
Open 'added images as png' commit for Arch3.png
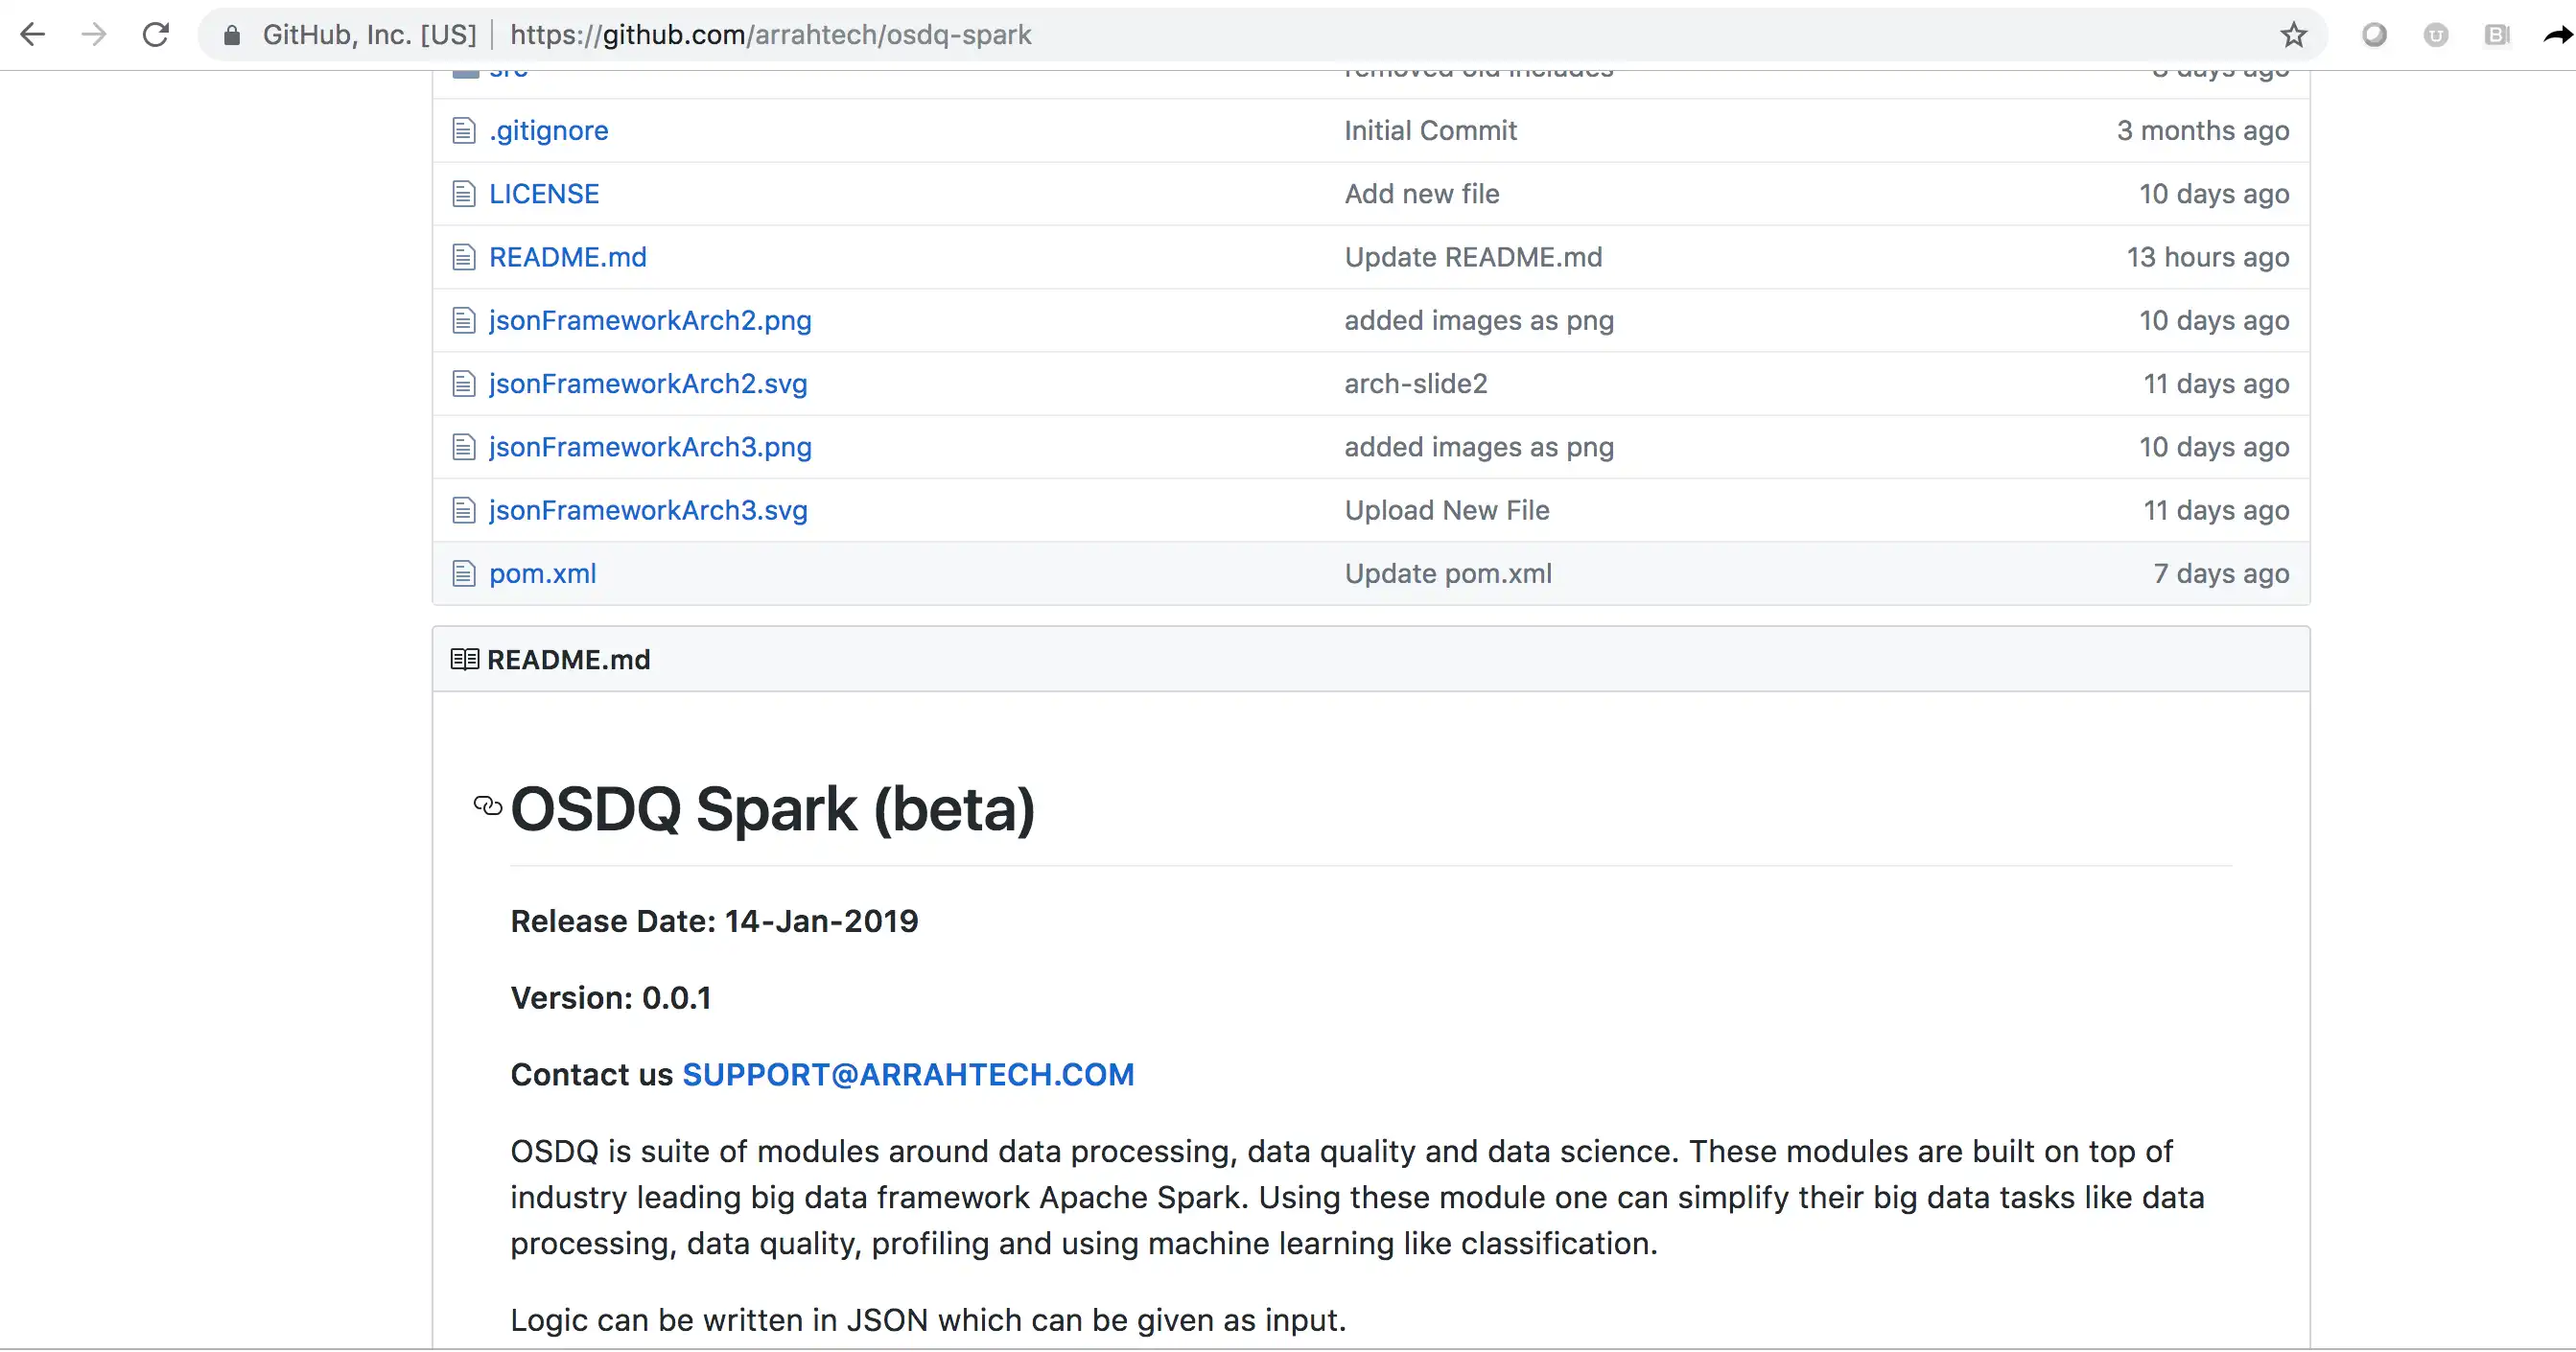[x=1479, y=447]
